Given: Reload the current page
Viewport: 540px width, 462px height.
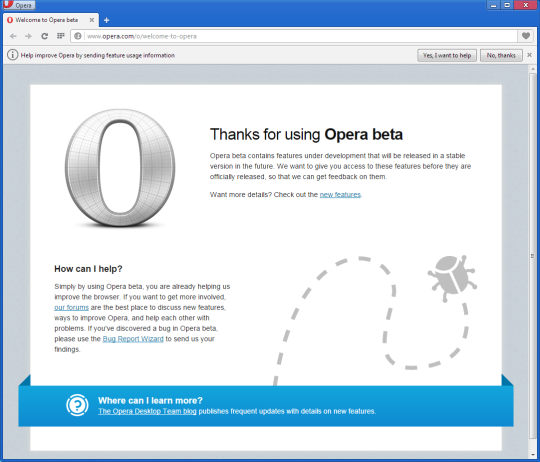Looking at the screenshot, I should tap(44, 36).
